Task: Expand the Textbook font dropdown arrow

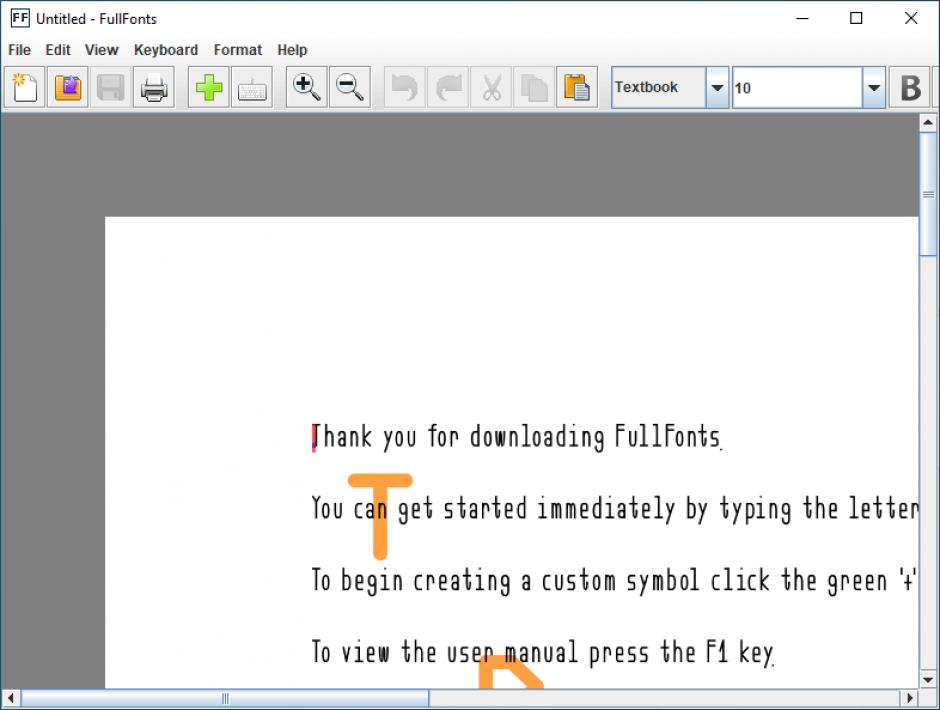Action: 717,88
